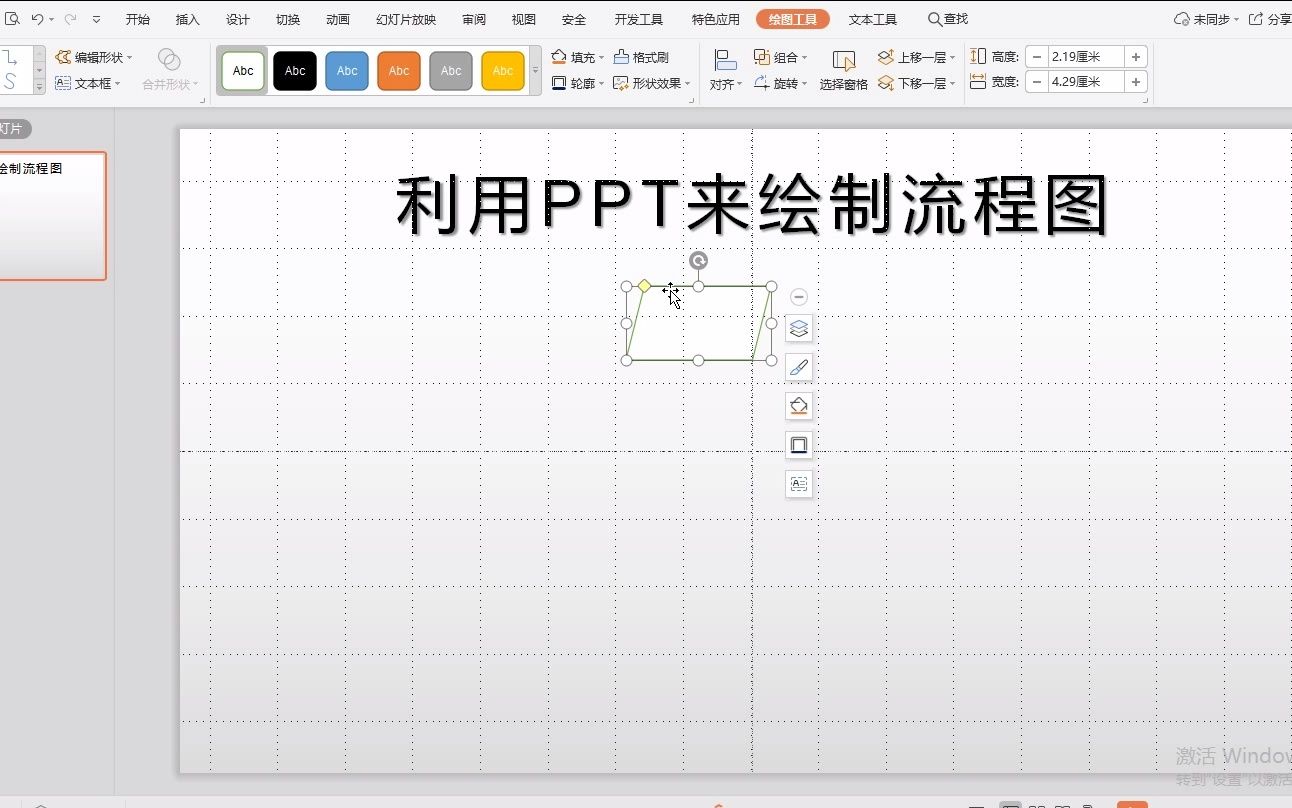The image size is (1292, 808).
Task: Increase the 高度 height value
Action: coord(1136,57)
